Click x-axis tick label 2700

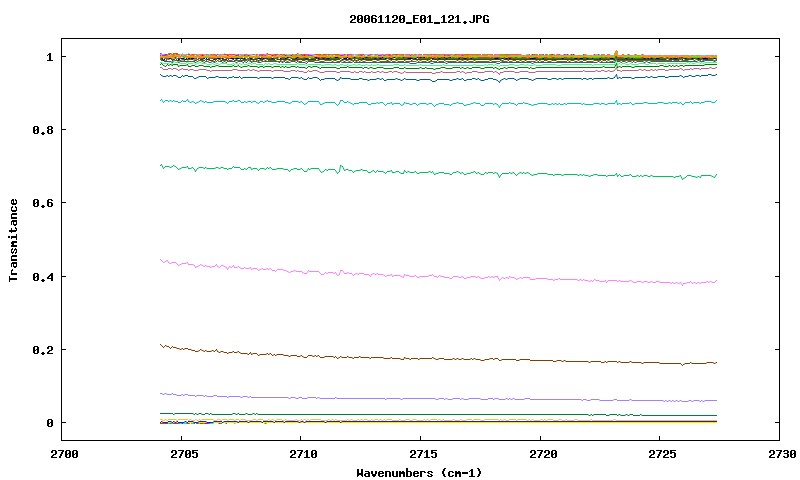[x=64, y=454]
